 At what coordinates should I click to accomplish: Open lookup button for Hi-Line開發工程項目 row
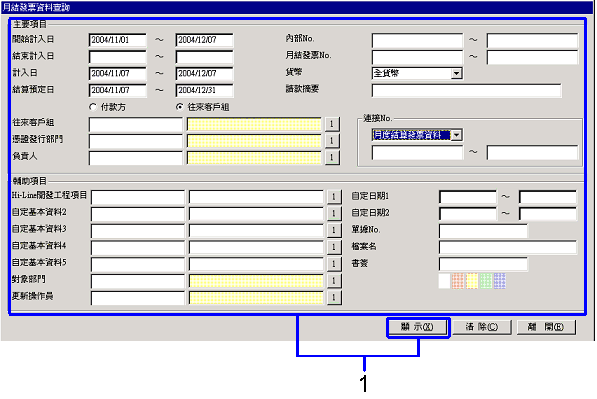point(334,197)
